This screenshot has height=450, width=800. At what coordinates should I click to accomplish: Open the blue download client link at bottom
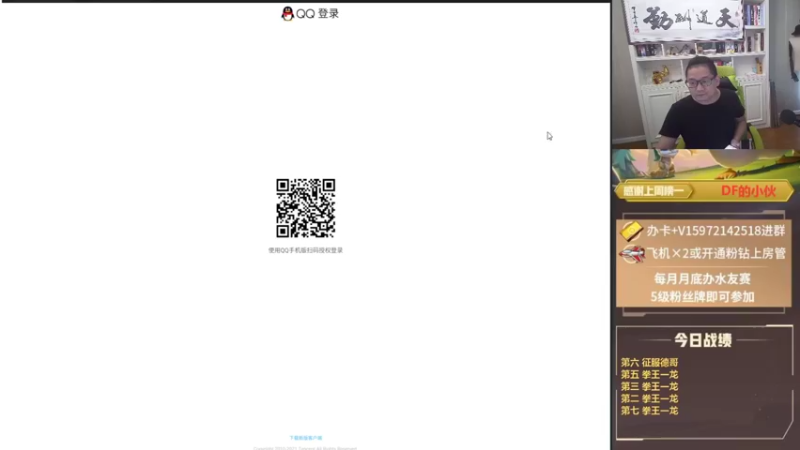tap(306, 438)
